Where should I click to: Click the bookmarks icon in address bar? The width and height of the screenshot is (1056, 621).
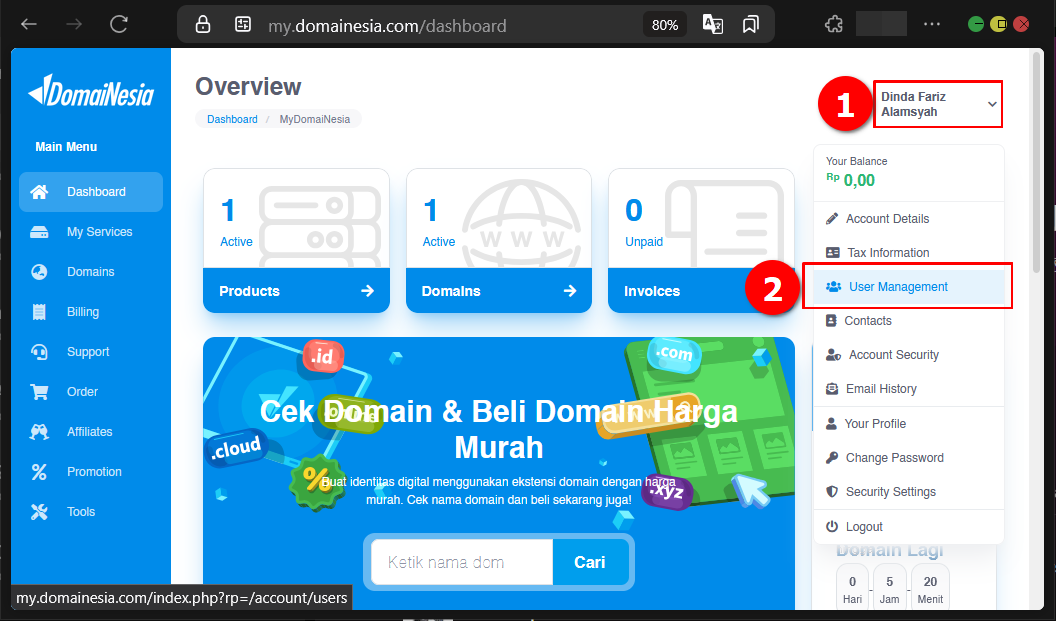click(750, 25)
